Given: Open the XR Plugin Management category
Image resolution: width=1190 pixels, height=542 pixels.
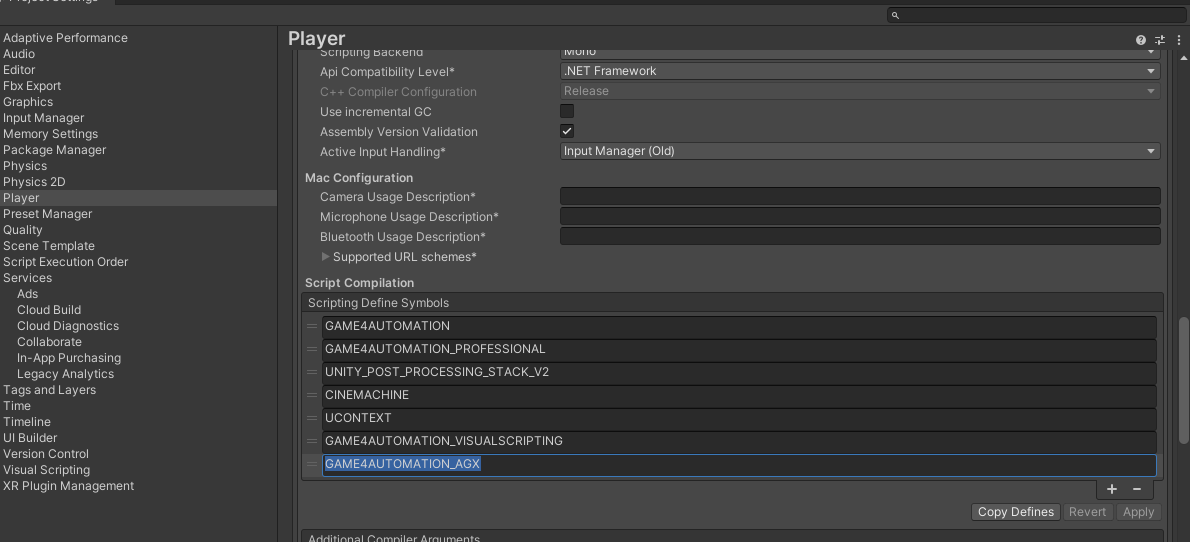Looking at the screenshot, I should (68, 486).
